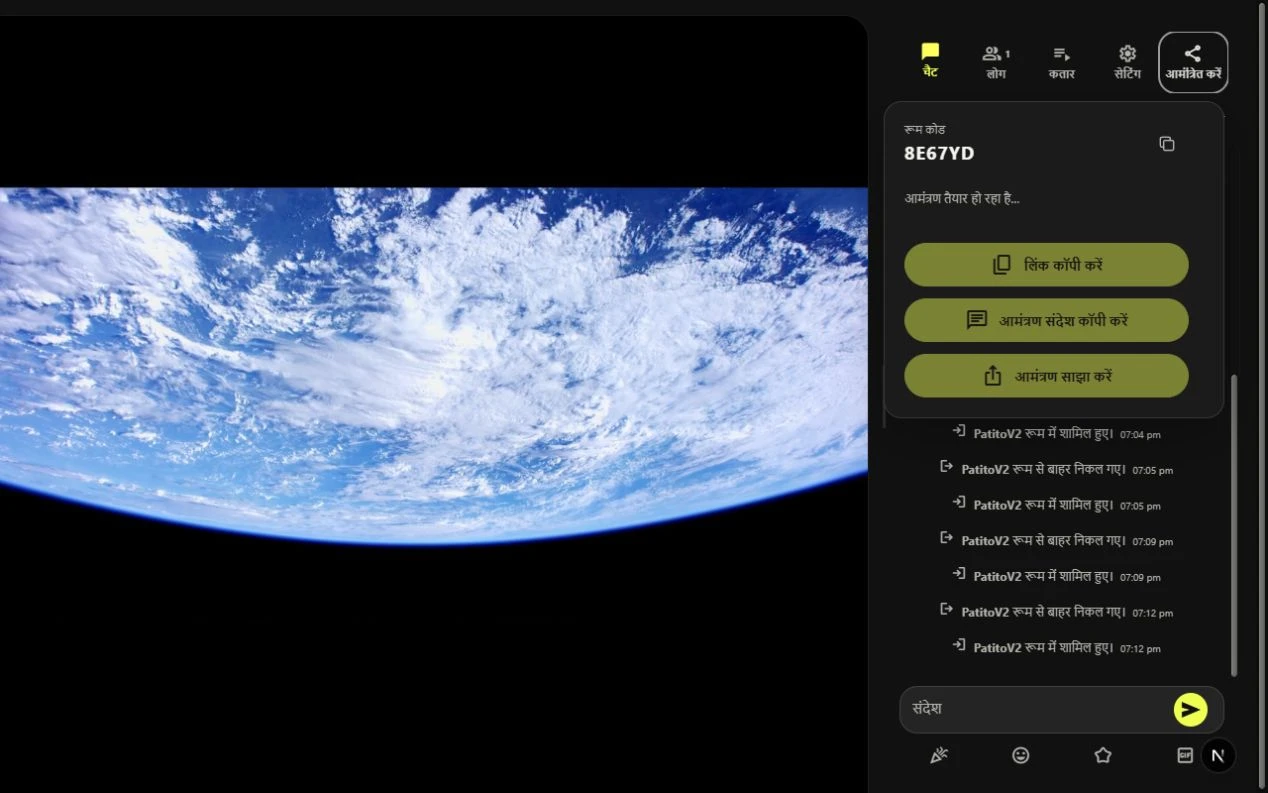Click the PatitoV2 left entry at 07:09 pm
The image size is (1268, 793).
(x=1056, y=540)
